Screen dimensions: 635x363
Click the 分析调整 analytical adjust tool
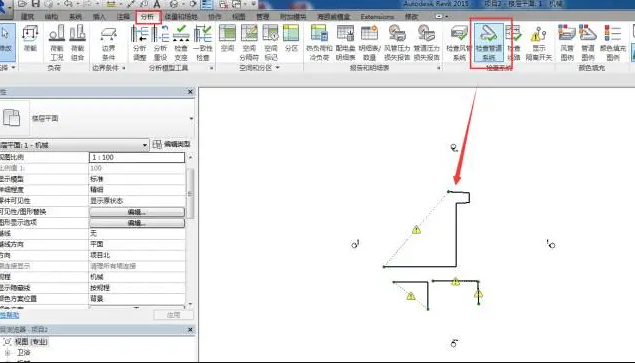pos(140,43)
